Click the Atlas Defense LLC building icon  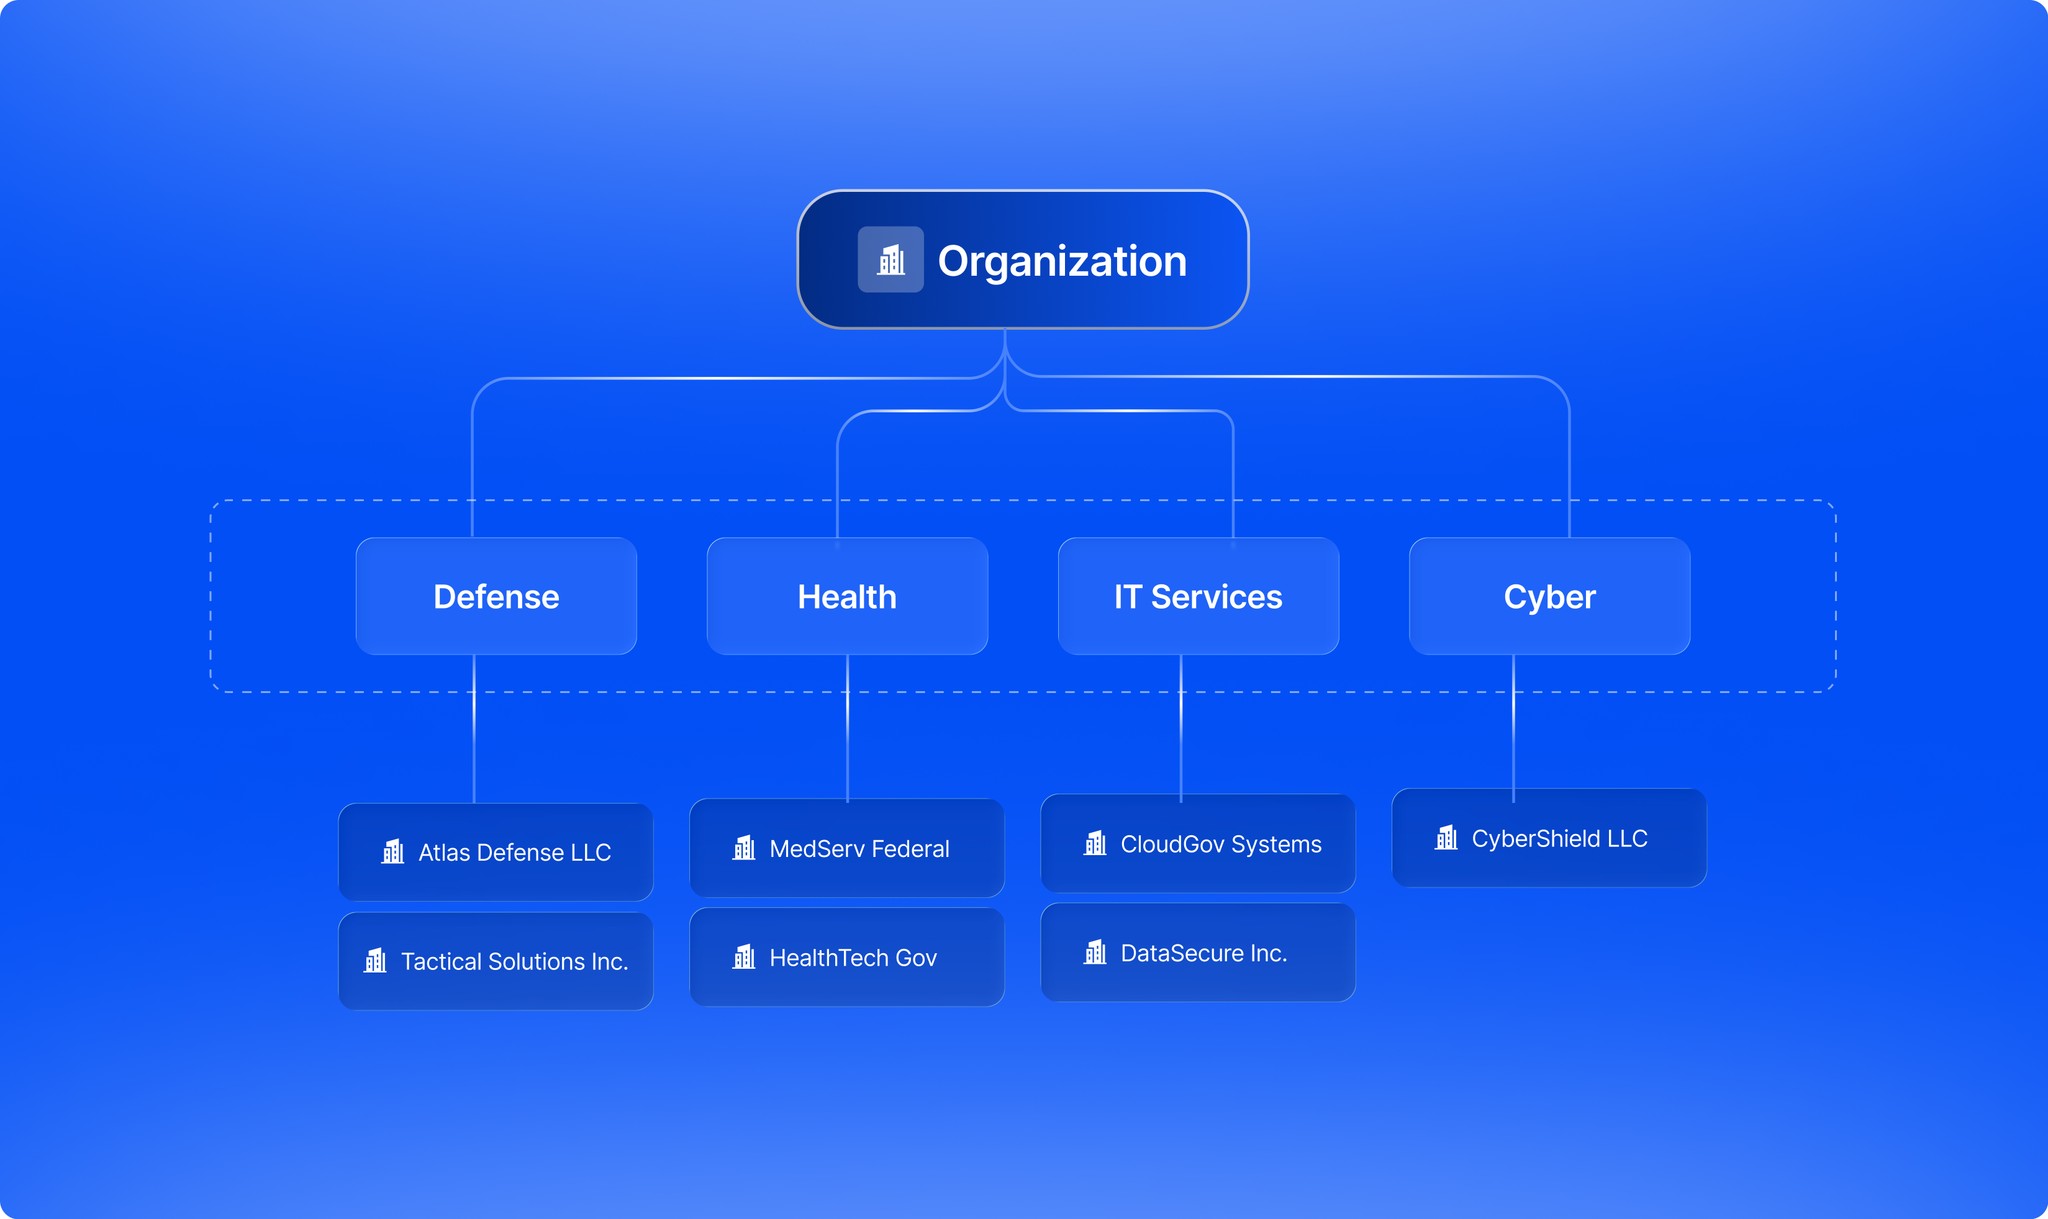[393, 852]
